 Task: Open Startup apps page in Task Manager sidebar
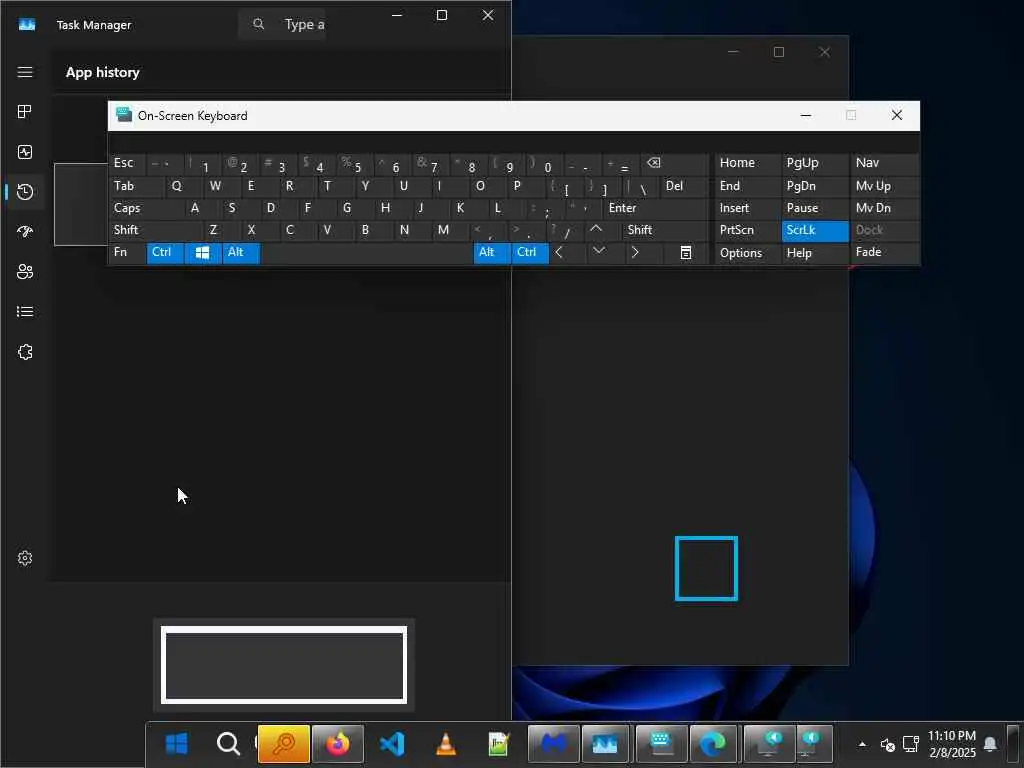pos(25,232)
